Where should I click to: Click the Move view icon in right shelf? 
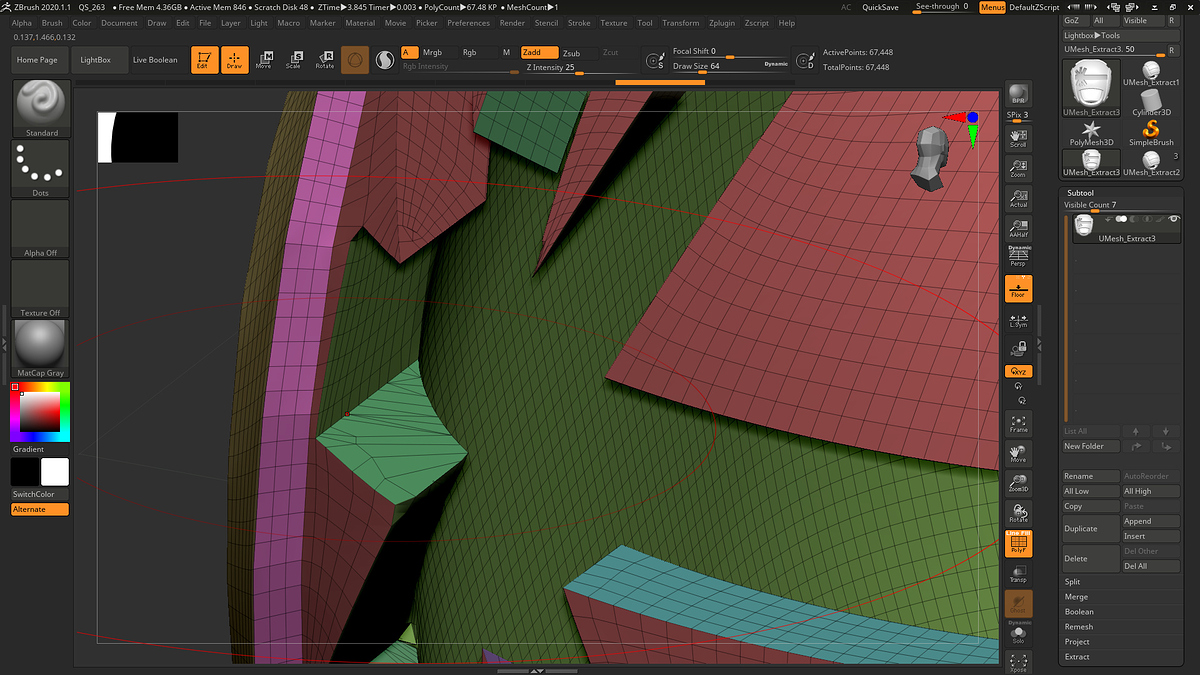coord(1018,453)
